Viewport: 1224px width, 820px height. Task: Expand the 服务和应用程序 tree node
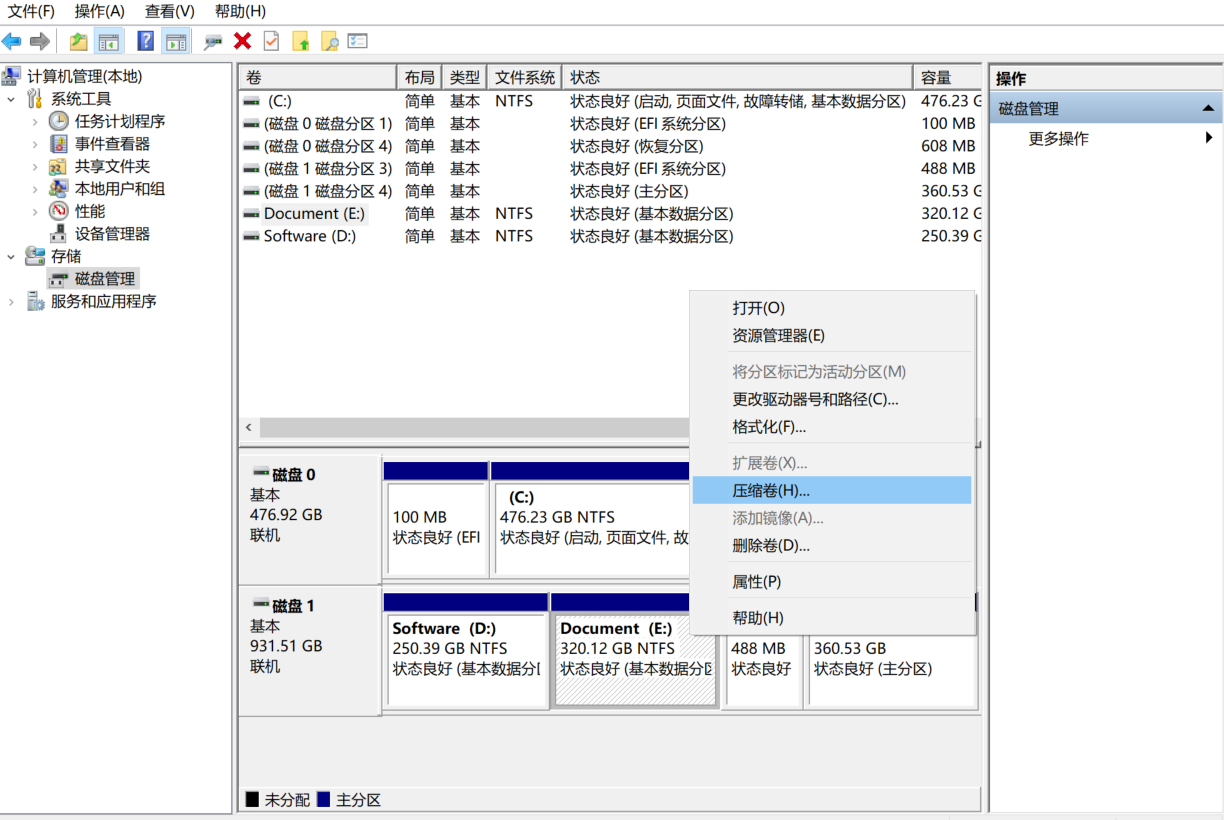12,302
